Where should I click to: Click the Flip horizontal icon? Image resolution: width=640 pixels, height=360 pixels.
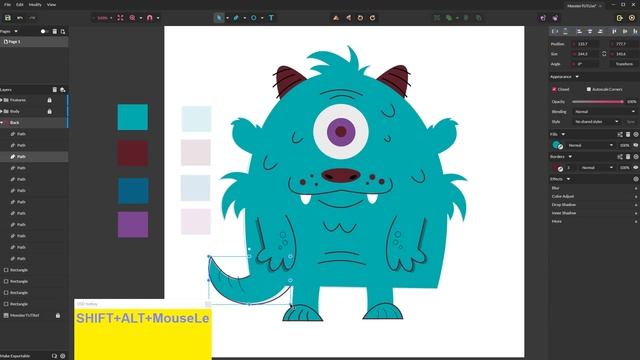[x=348, y=18]
